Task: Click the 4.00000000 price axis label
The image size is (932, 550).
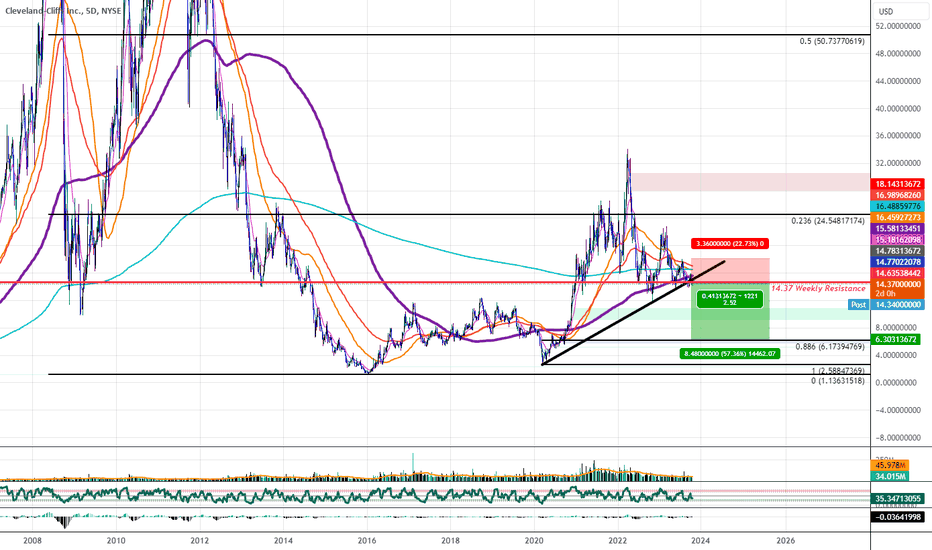Action: pyautogui.click(x=898, y=356)
